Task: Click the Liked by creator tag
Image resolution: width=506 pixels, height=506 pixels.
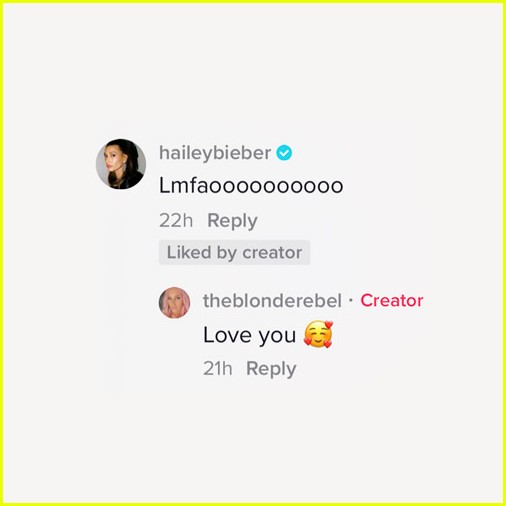Action: [x=234, y=252]
